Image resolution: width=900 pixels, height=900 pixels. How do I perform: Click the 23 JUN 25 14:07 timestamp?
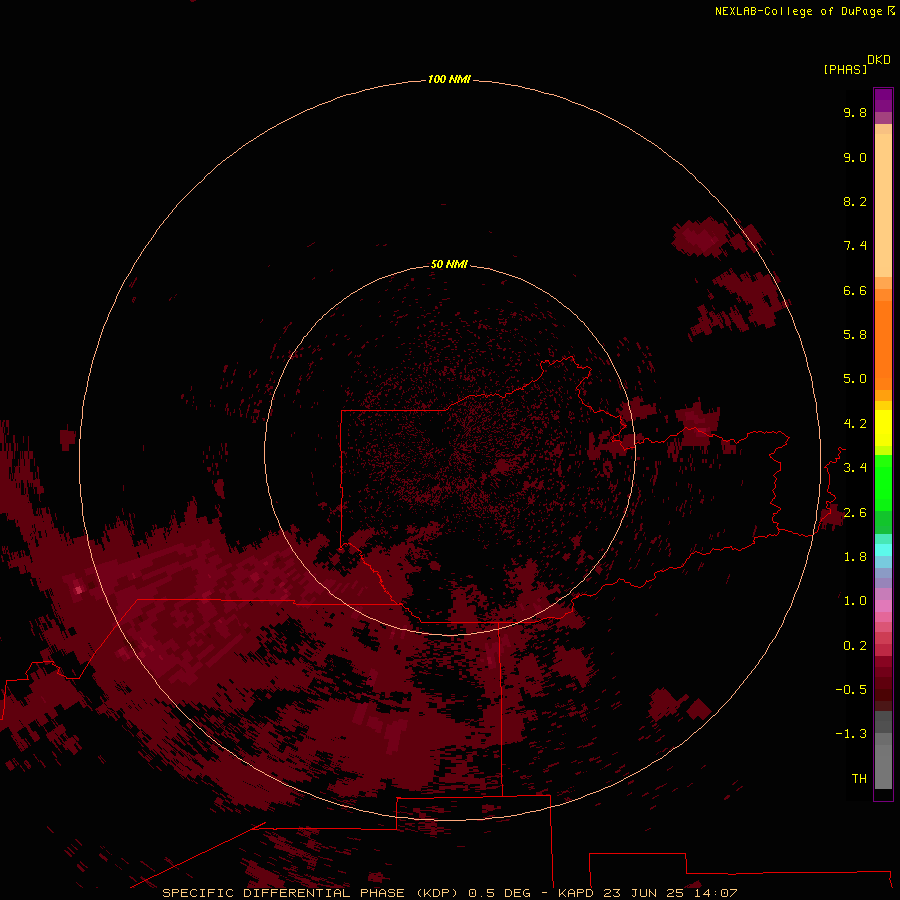pyautogui.click(x=670, y=893)
